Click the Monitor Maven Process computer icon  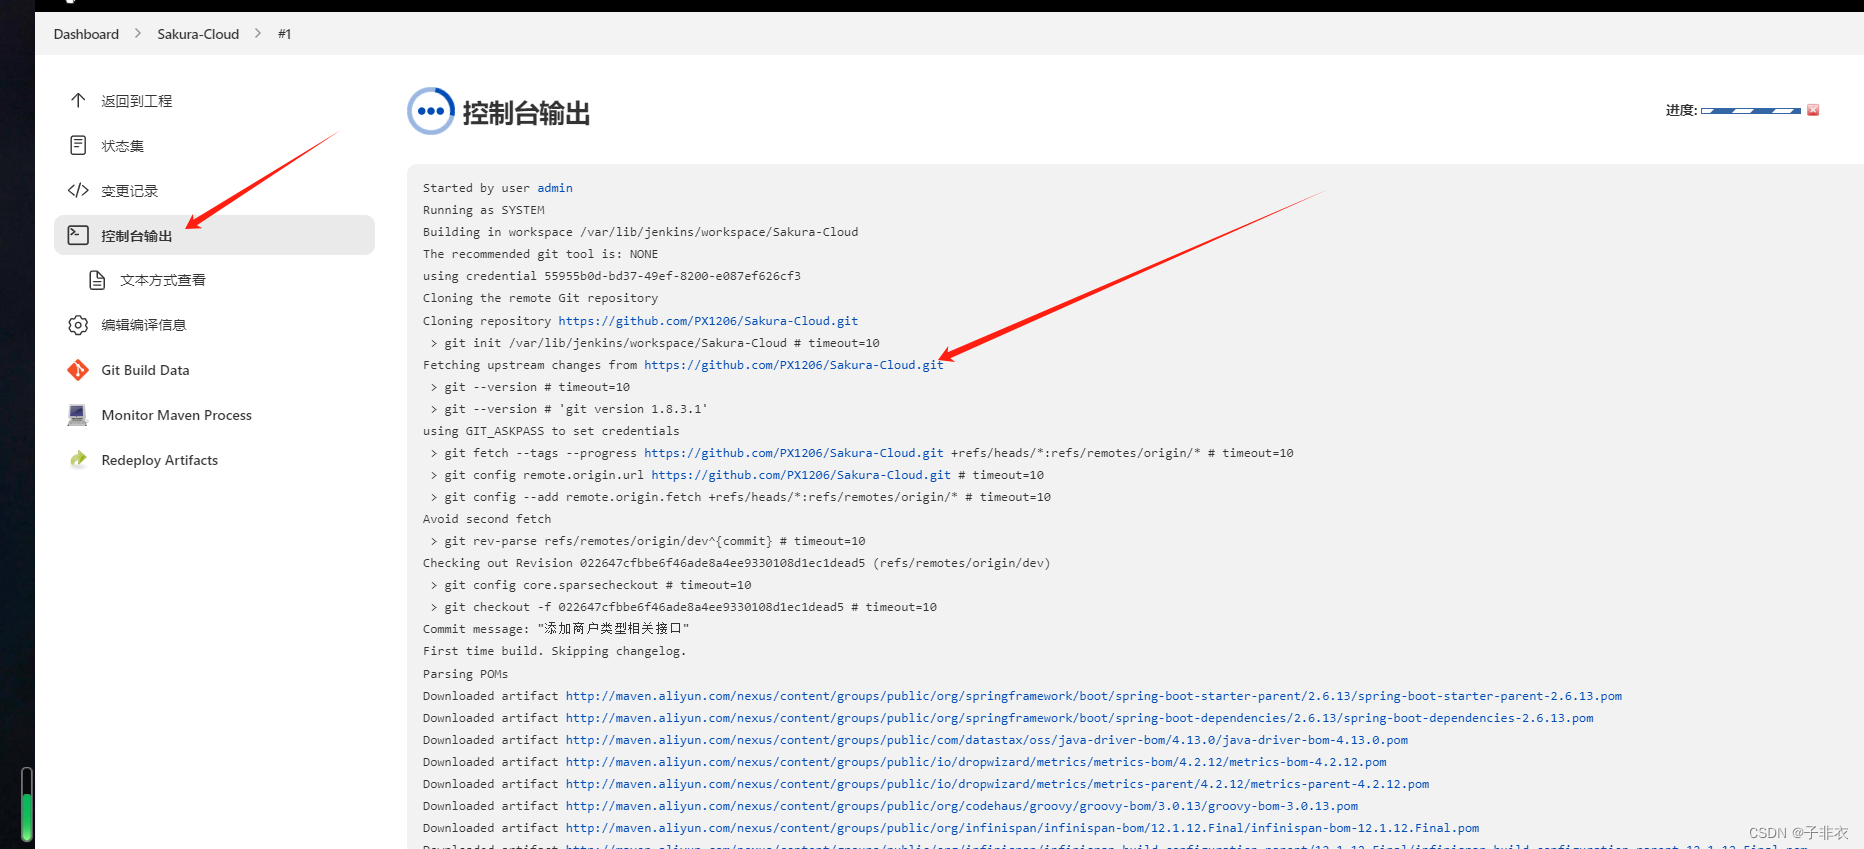click(78, 415)
